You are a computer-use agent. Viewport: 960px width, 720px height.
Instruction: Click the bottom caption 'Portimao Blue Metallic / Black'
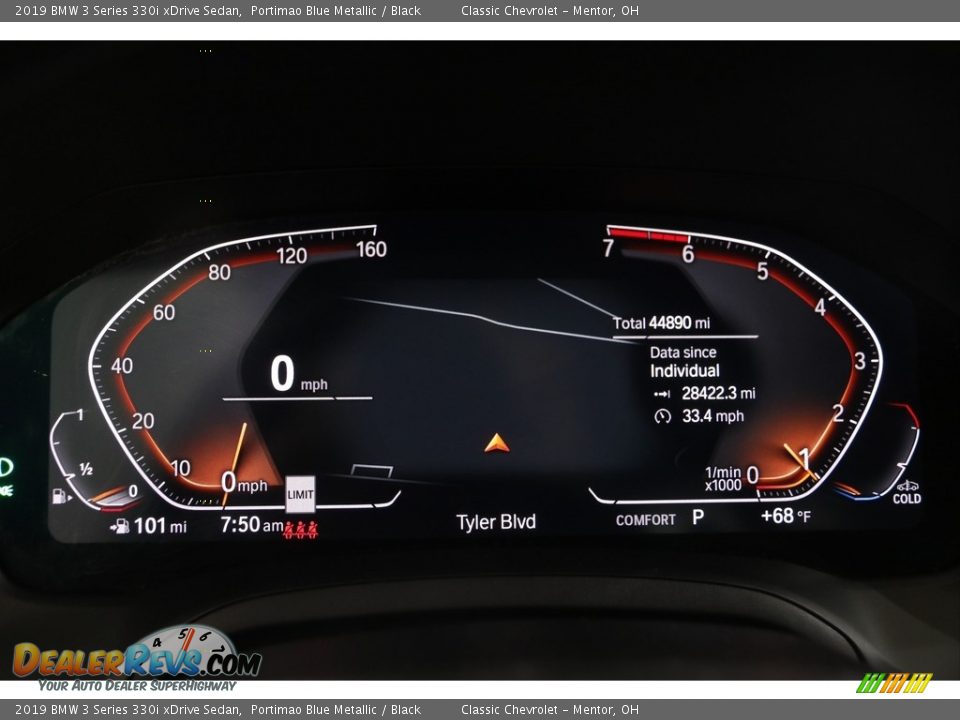(336, 710)
